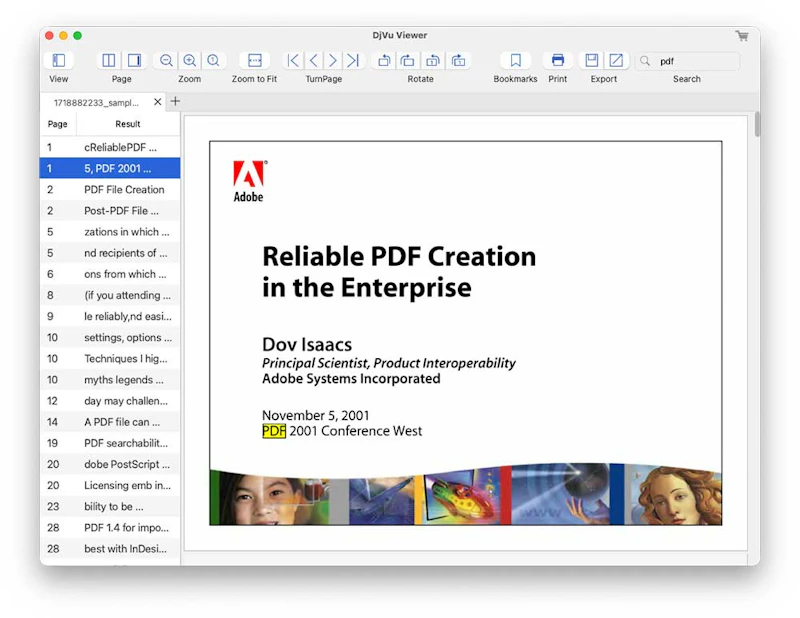Click the Export edit pencil icon
This screenshot has width=800, height=618.
point(616,61)
